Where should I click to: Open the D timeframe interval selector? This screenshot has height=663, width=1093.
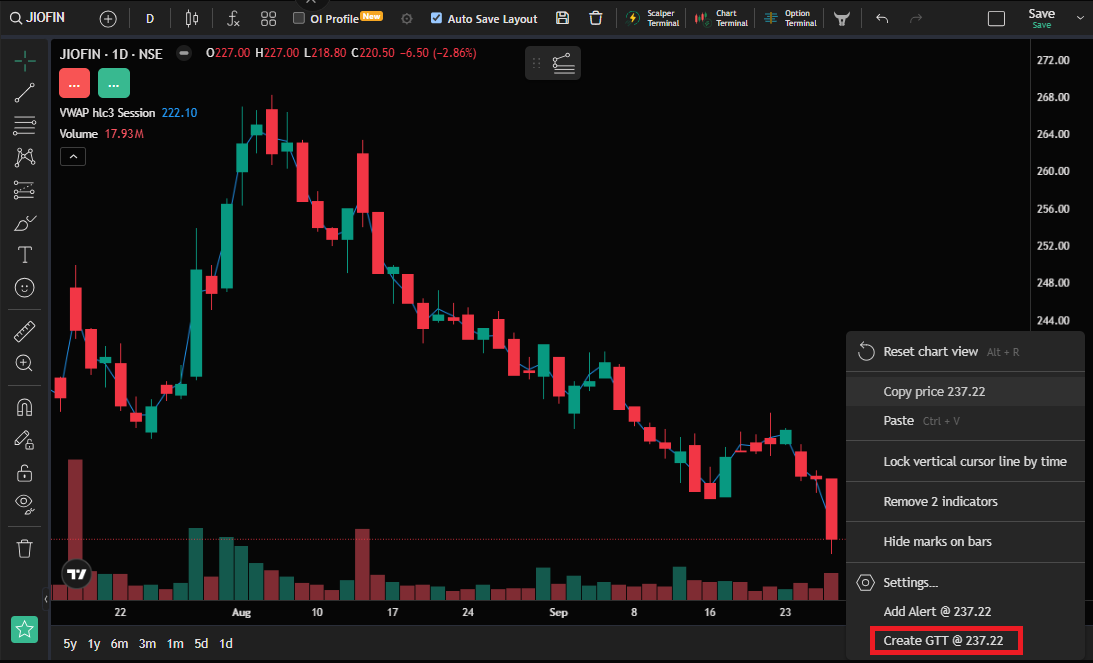[x=150, y=19]
